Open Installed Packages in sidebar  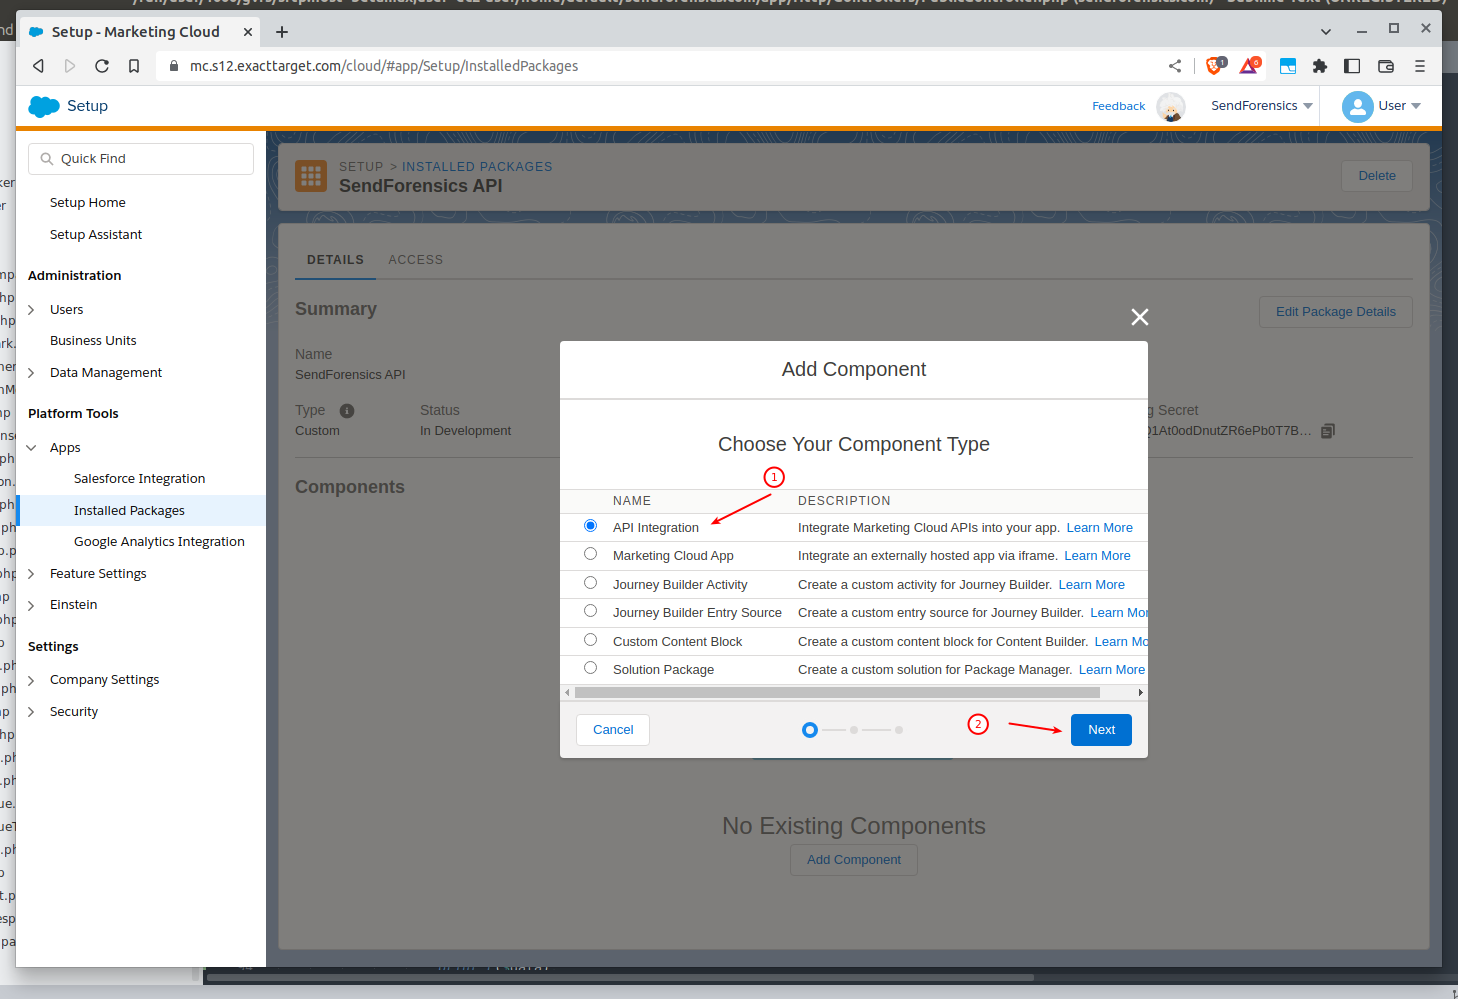pyautogui.click(x=129, y=511)
